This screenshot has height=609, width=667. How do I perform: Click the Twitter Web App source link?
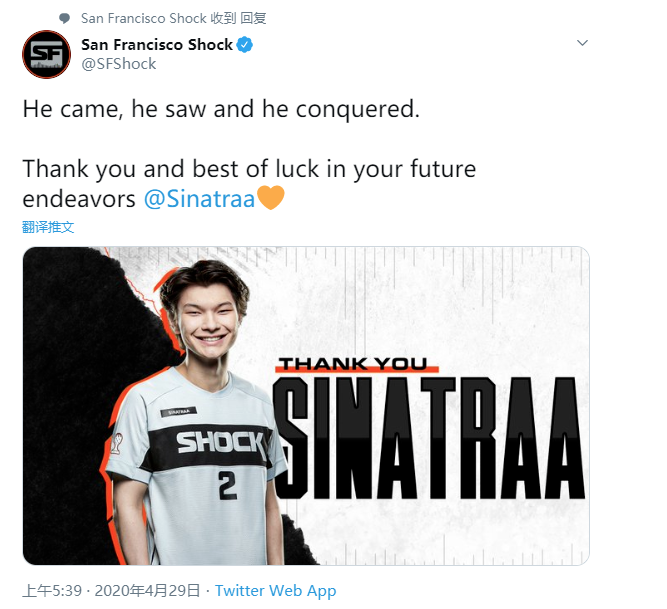coord(275,591)
